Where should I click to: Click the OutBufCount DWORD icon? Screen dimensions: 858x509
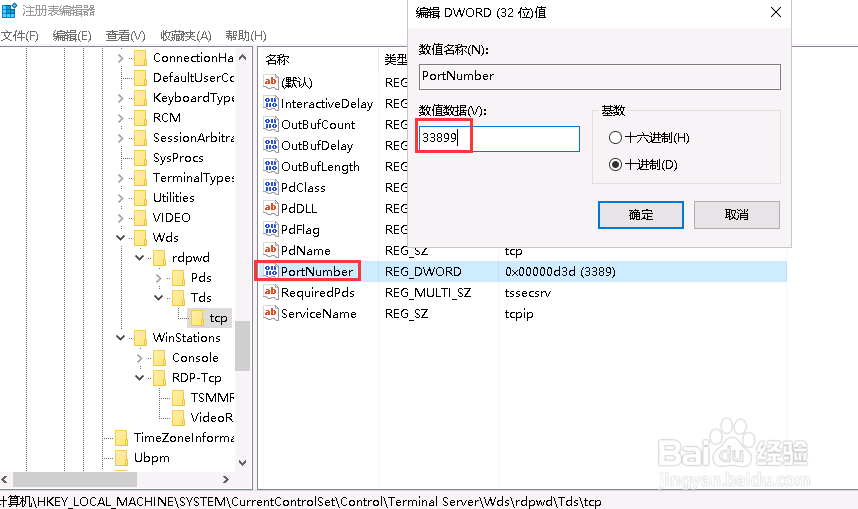(270, 124)
